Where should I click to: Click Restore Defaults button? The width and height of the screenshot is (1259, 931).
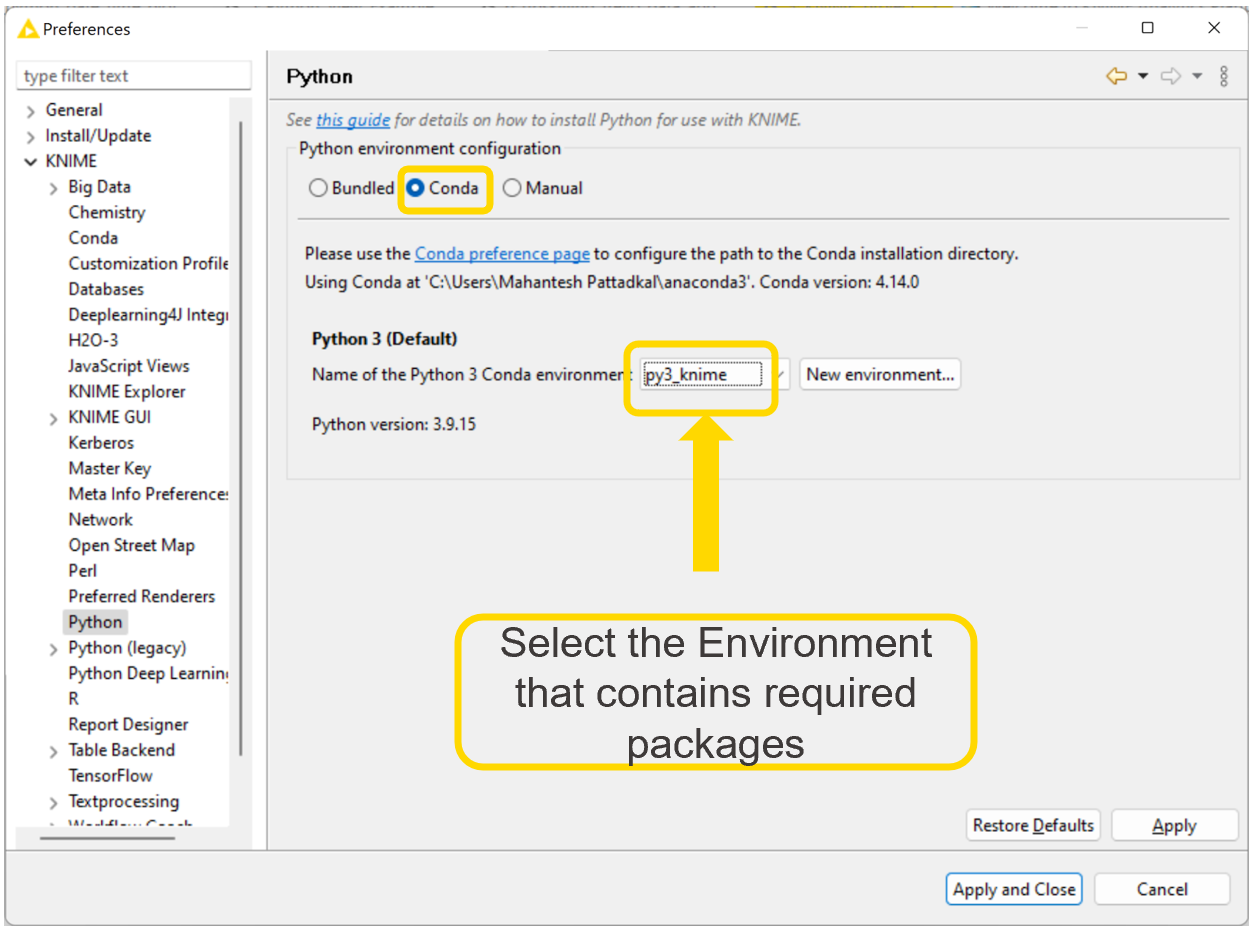click(1033, 826)
